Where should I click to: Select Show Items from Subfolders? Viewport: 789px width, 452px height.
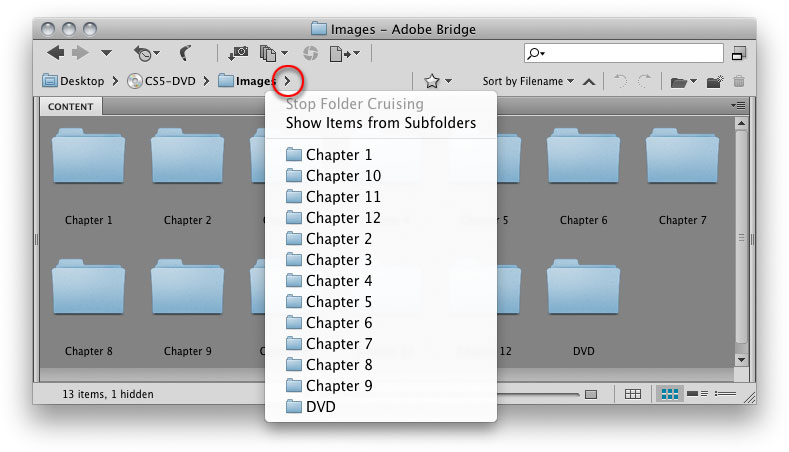381,123
